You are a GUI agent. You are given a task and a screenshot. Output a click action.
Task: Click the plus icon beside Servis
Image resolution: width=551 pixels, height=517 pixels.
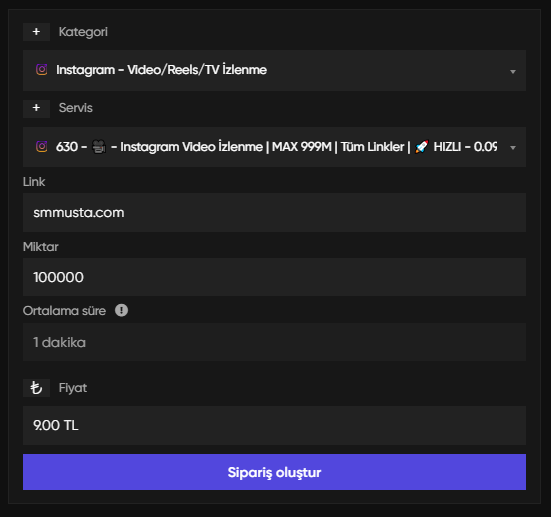click(x=36, y=108)
